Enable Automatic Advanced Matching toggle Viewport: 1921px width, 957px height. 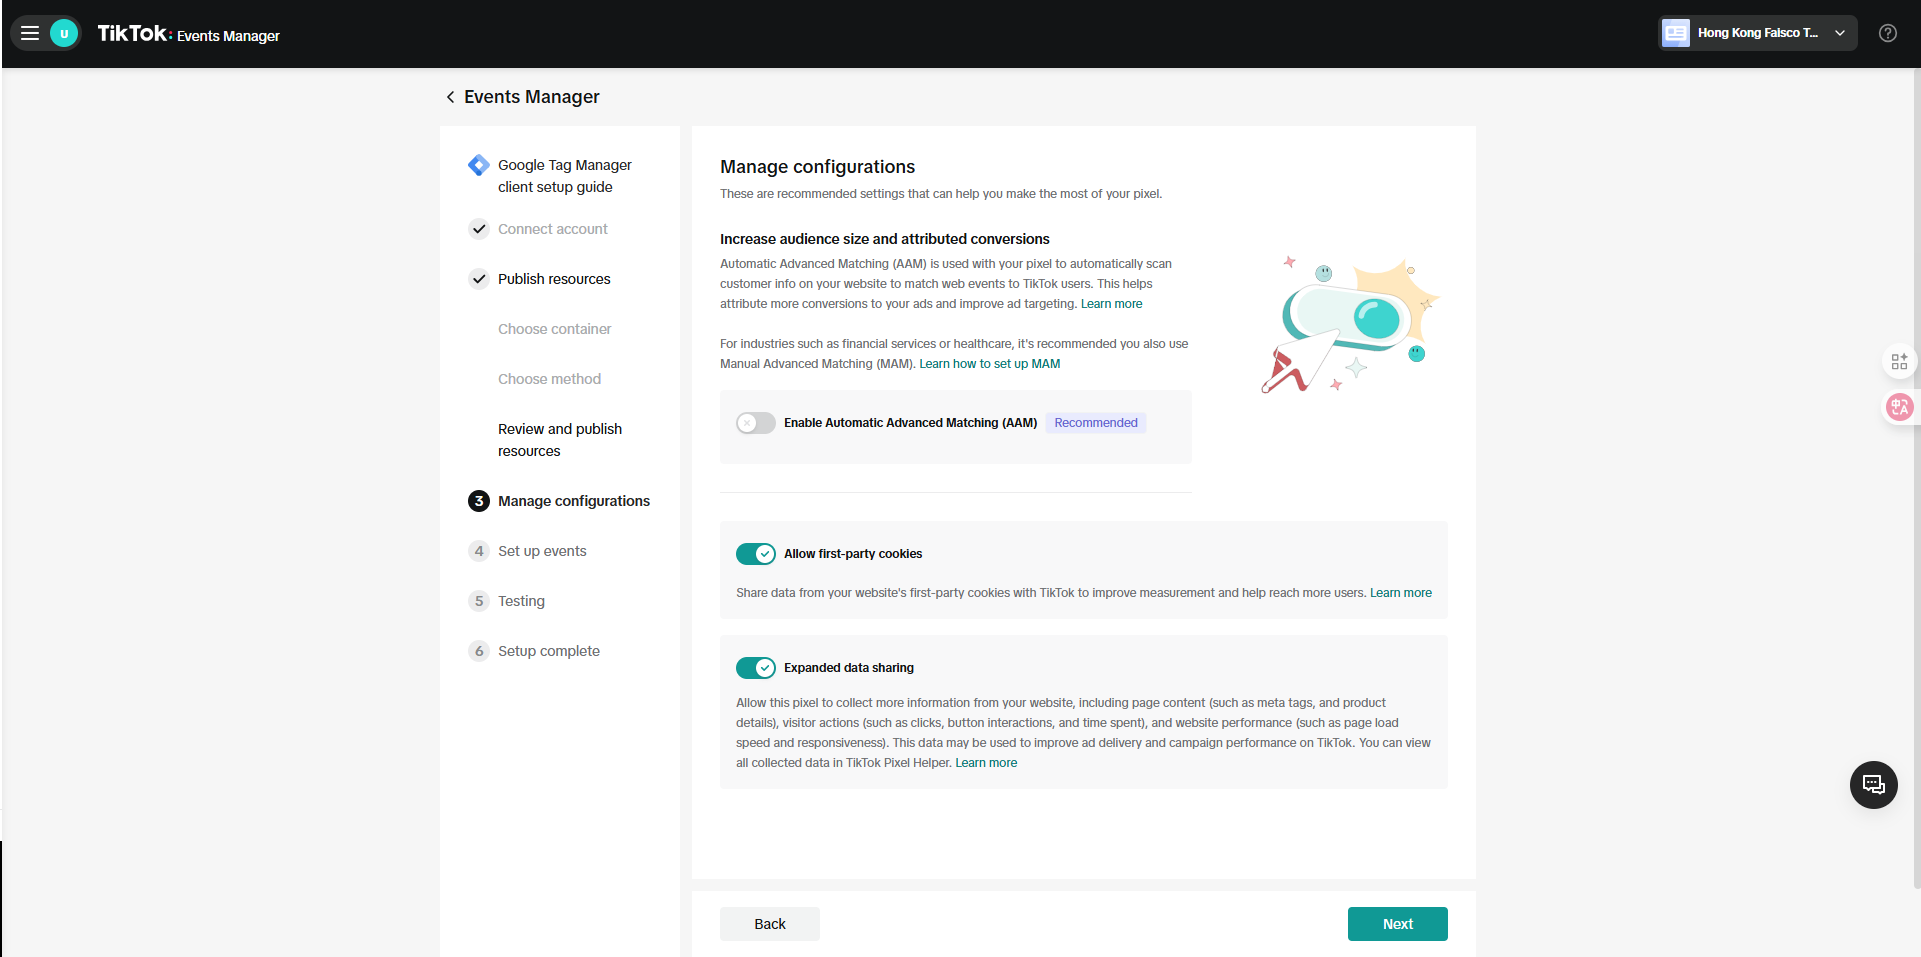(x=756, y=423)
